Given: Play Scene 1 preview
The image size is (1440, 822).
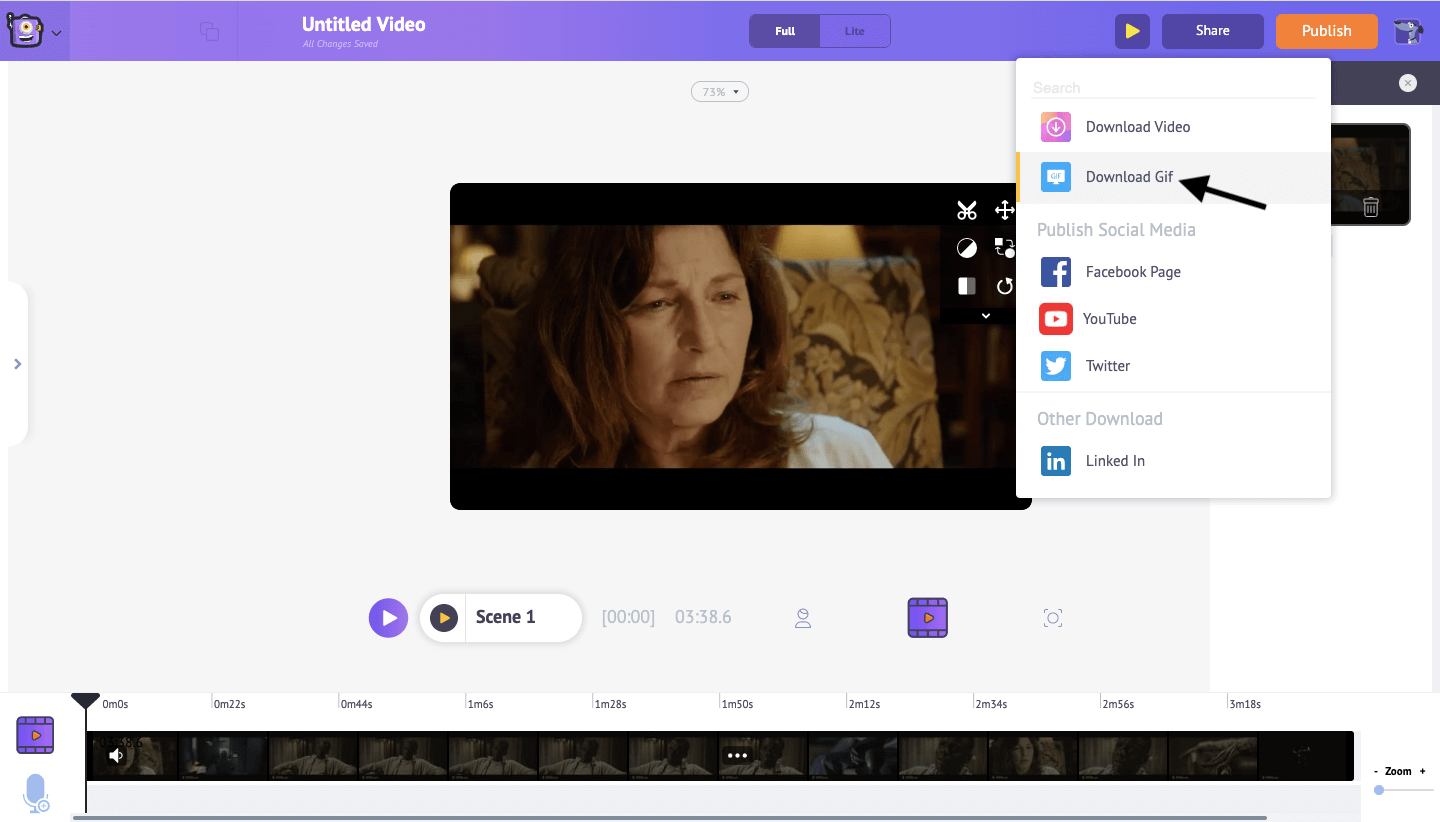Looking at the screenshot, I should click(x=444, y=618).
